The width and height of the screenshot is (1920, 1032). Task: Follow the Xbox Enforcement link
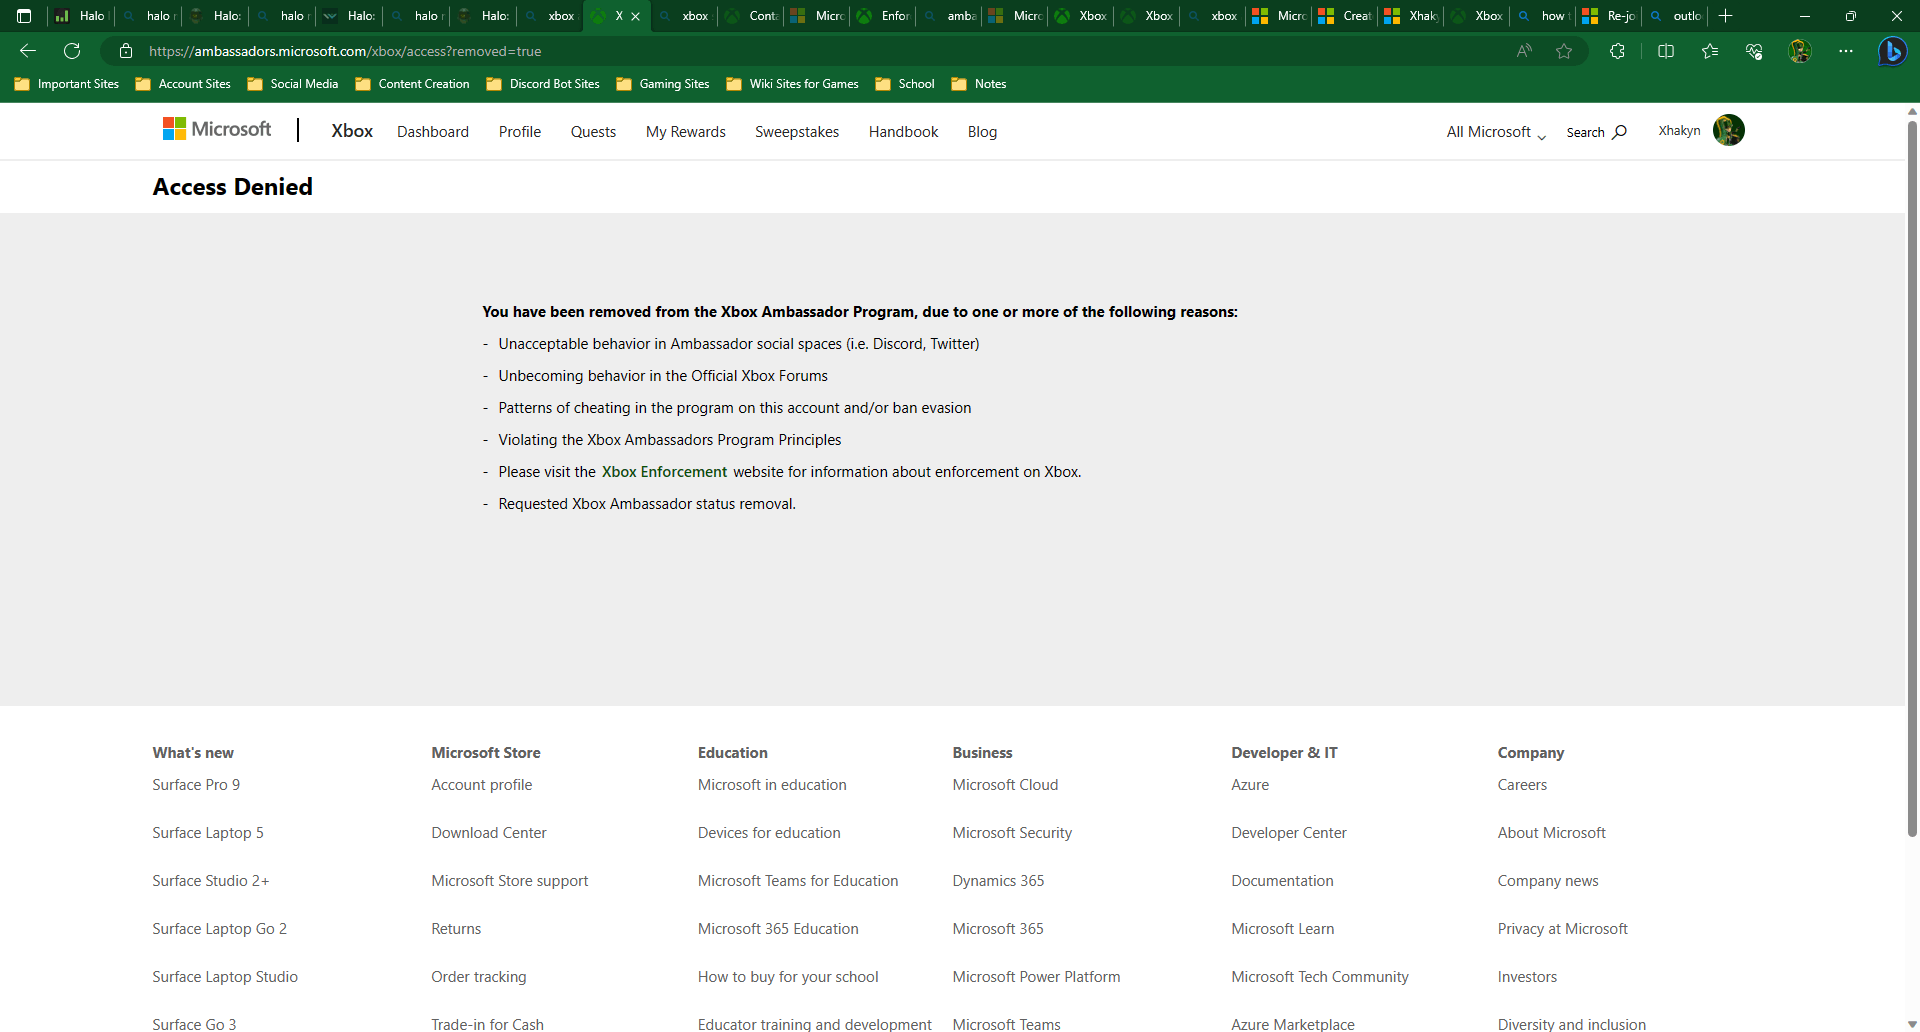point(664,472)
